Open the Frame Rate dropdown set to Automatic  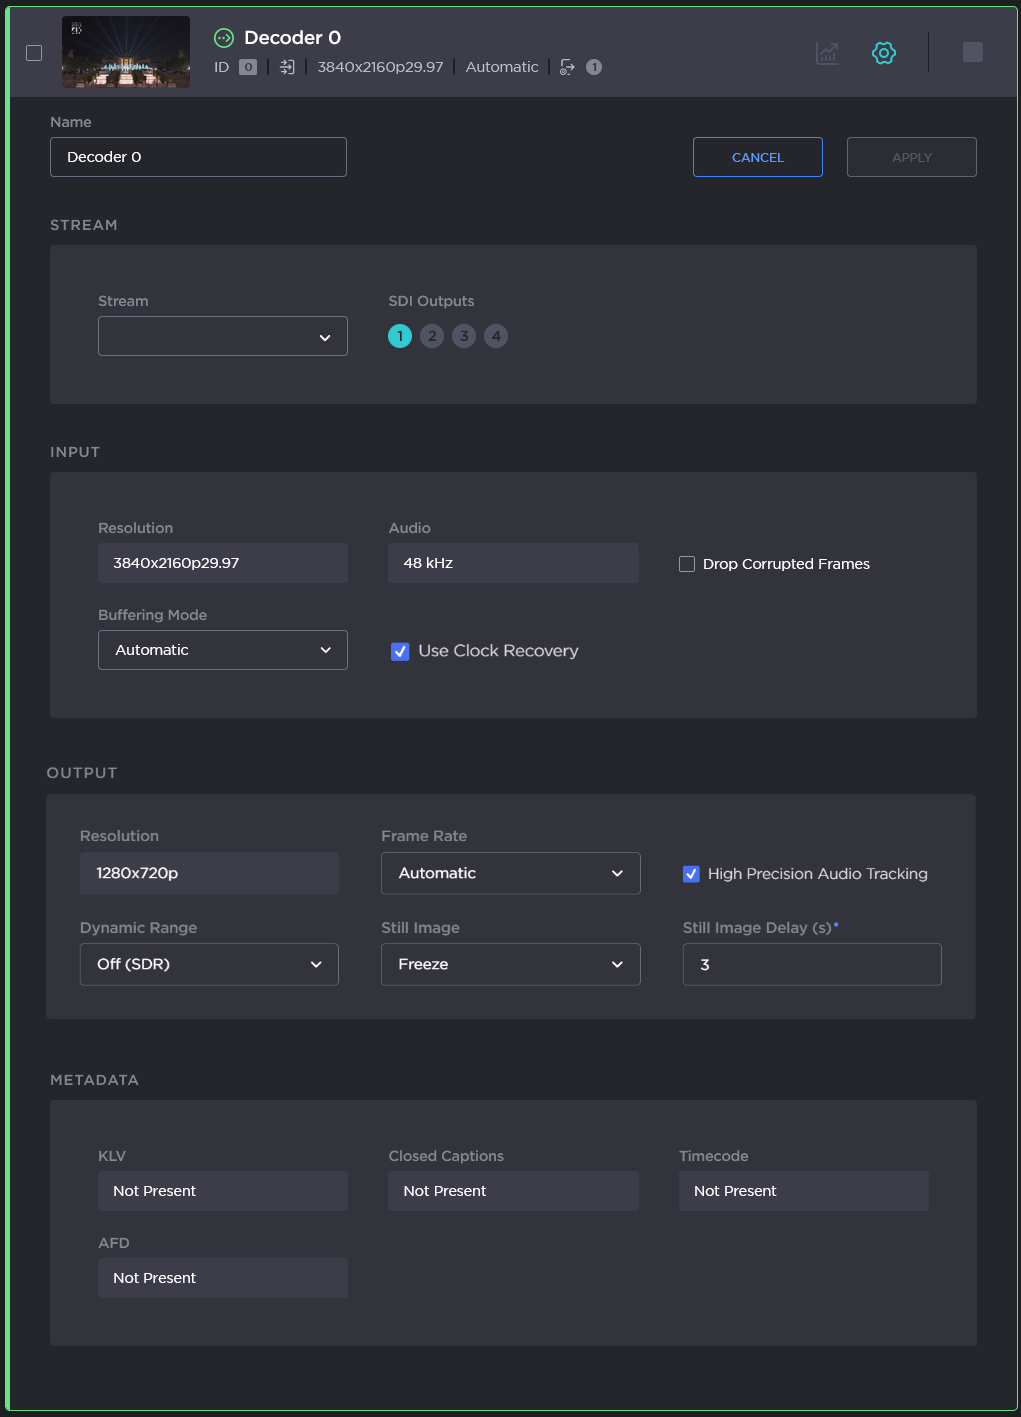[510, 873]
